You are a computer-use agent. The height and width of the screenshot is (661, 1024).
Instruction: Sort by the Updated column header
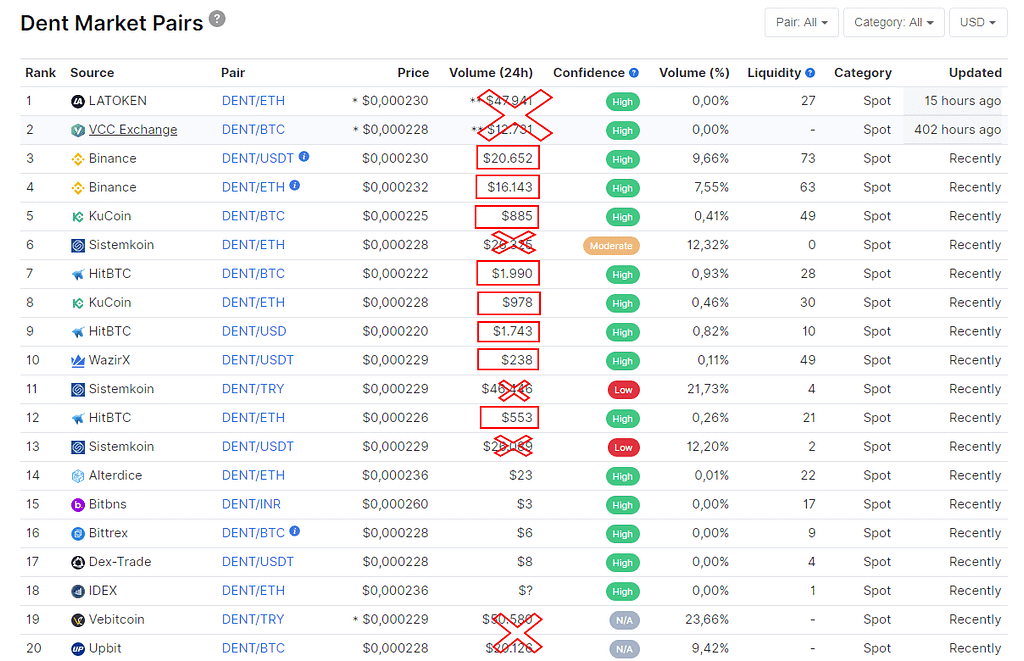(x=975, y=73)
